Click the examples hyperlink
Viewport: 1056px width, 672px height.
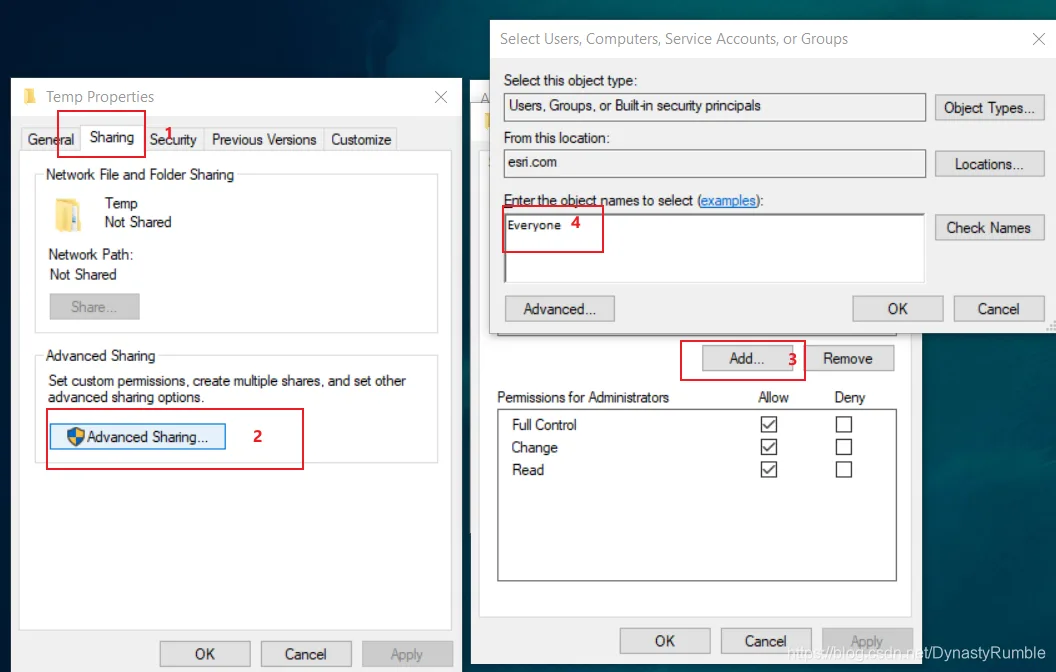coord(727,200)
